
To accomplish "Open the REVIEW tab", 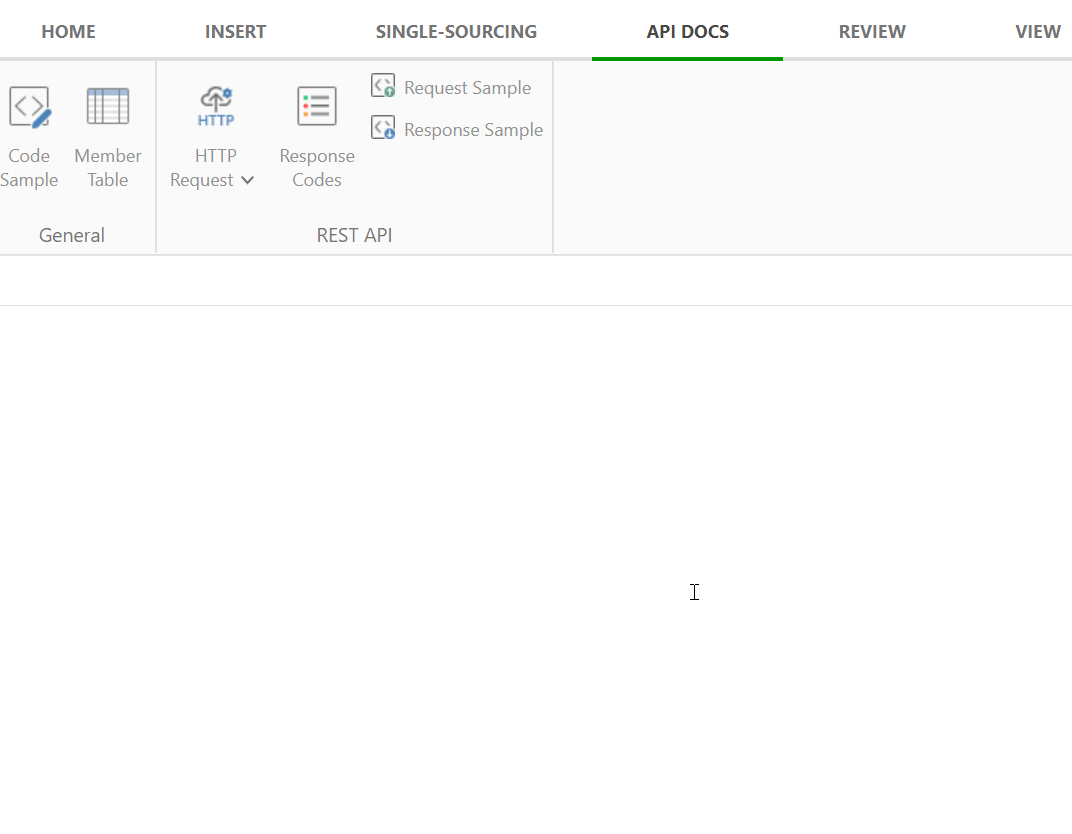I will coord(871,31).
